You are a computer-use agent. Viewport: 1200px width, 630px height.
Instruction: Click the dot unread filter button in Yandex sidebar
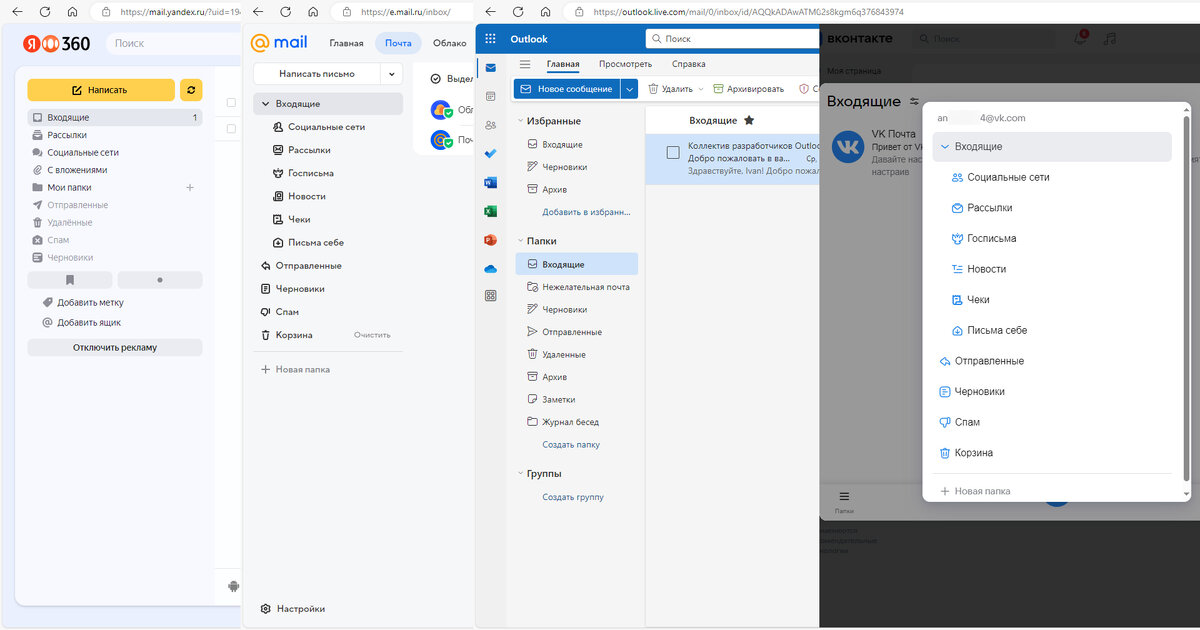click(x=160, y=280)
